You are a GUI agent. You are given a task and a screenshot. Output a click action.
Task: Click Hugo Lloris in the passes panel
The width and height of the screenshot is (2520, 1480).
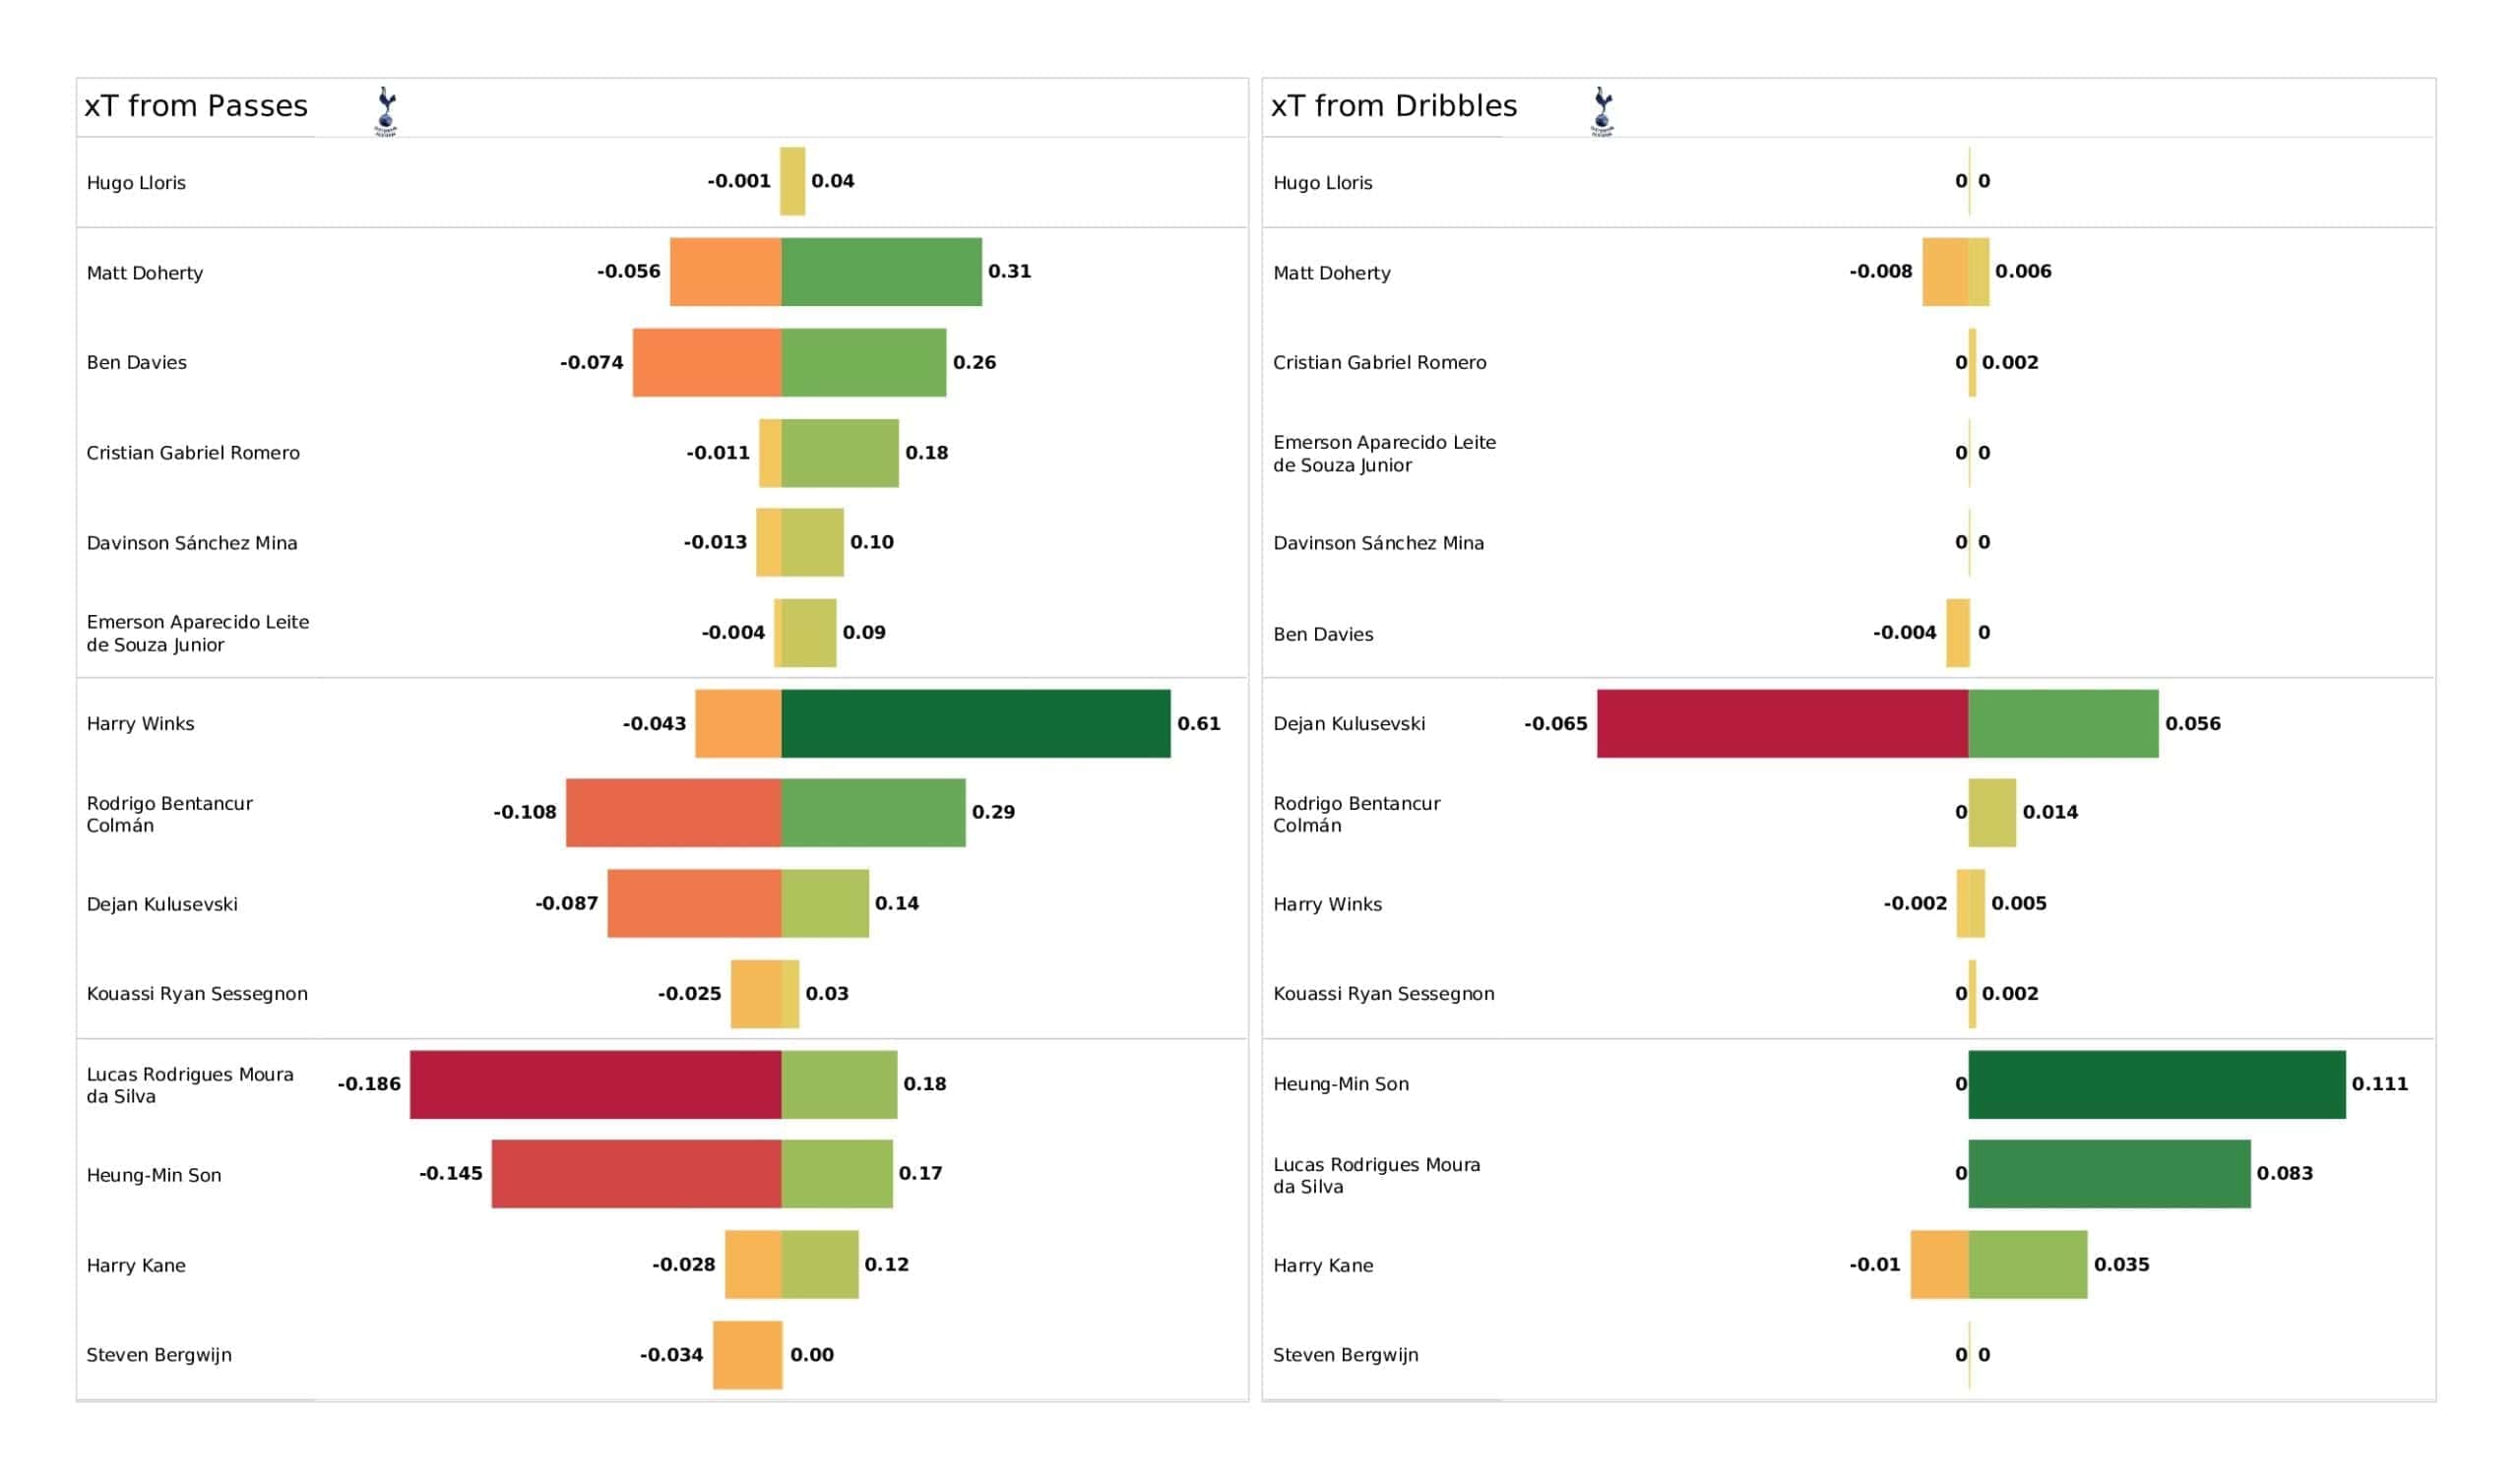136,183
